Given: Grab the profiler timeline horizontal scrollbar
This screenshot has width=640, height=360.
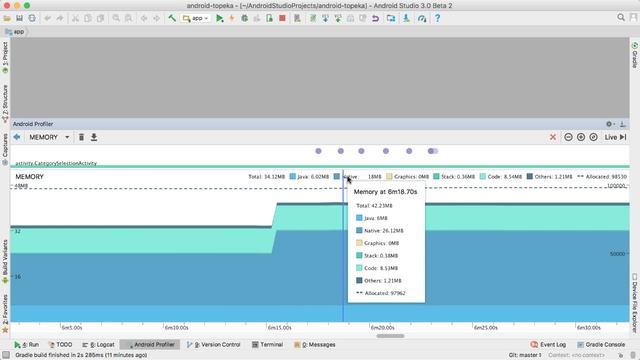Looking at the screenshot, I should 390,336.
